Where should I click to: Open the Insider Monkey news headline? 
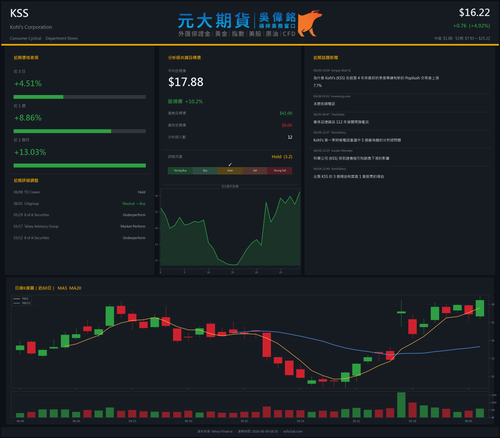(x=351, y=158)
